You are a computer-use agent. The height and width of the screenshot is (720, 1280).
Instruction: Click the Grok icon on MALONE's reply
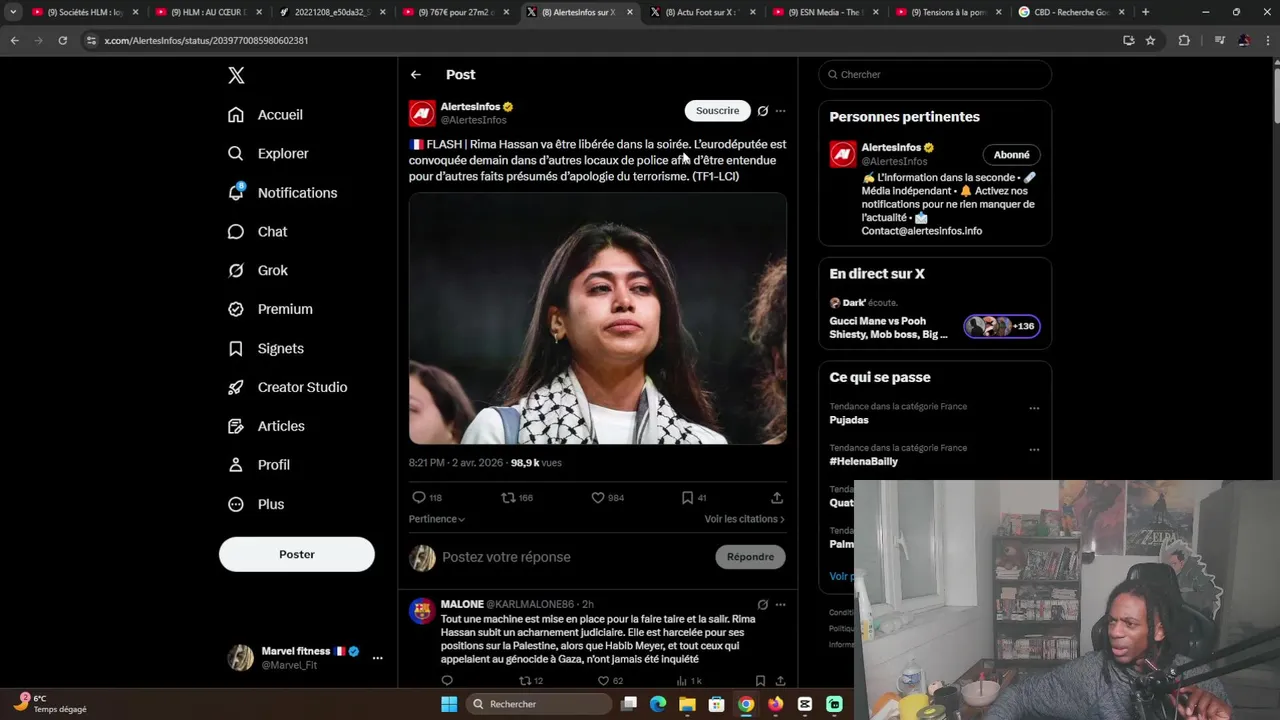763,605
